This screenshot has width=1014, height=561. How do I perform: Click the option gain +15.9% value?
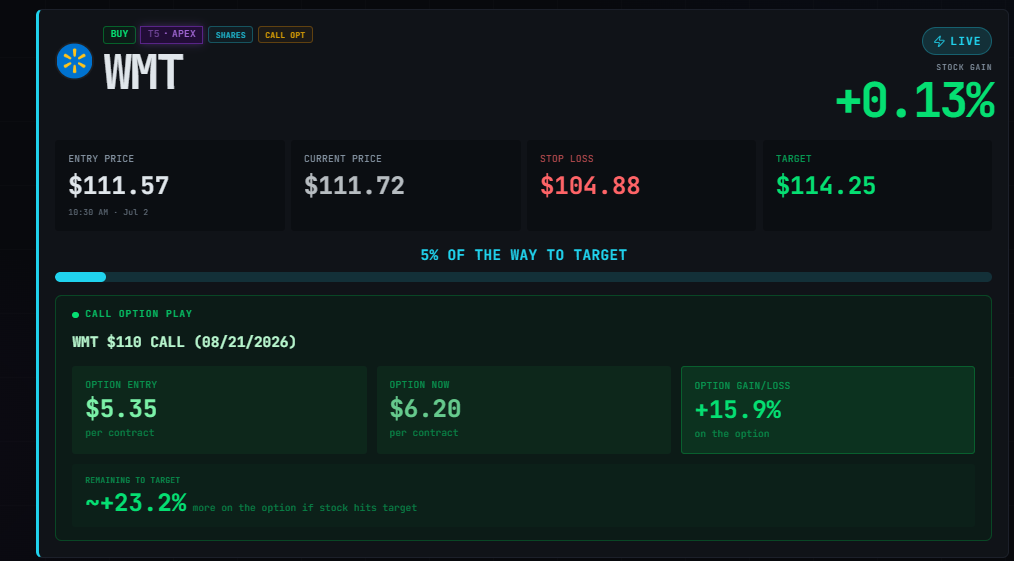tap(738, 410)
